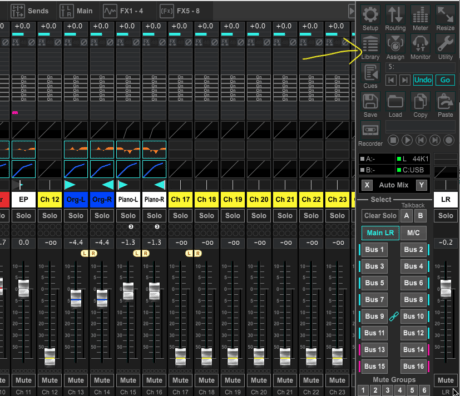Open the Meter view
The width and height of the screenshot is (460, 396).
tap(420, 18)
